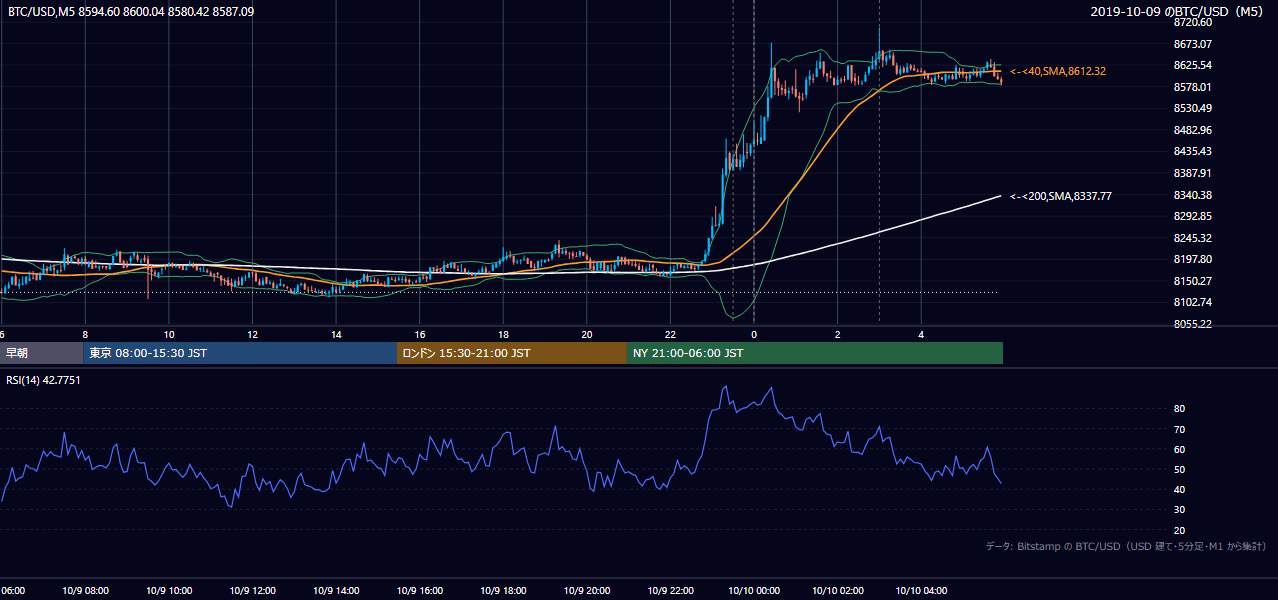Click hour tick 0 under price chart
The image size is (1278, 600).
click(754, 334)
